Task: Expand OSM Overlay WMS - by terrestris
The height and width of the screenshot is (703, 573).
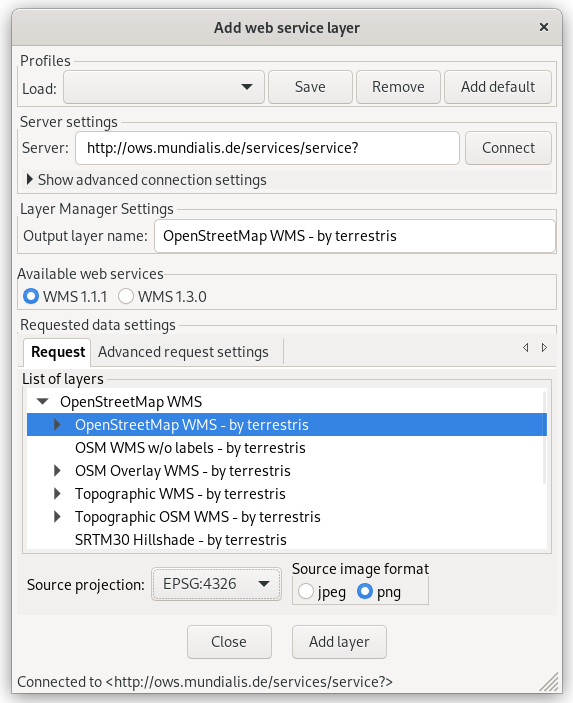Action: point(57,471)
